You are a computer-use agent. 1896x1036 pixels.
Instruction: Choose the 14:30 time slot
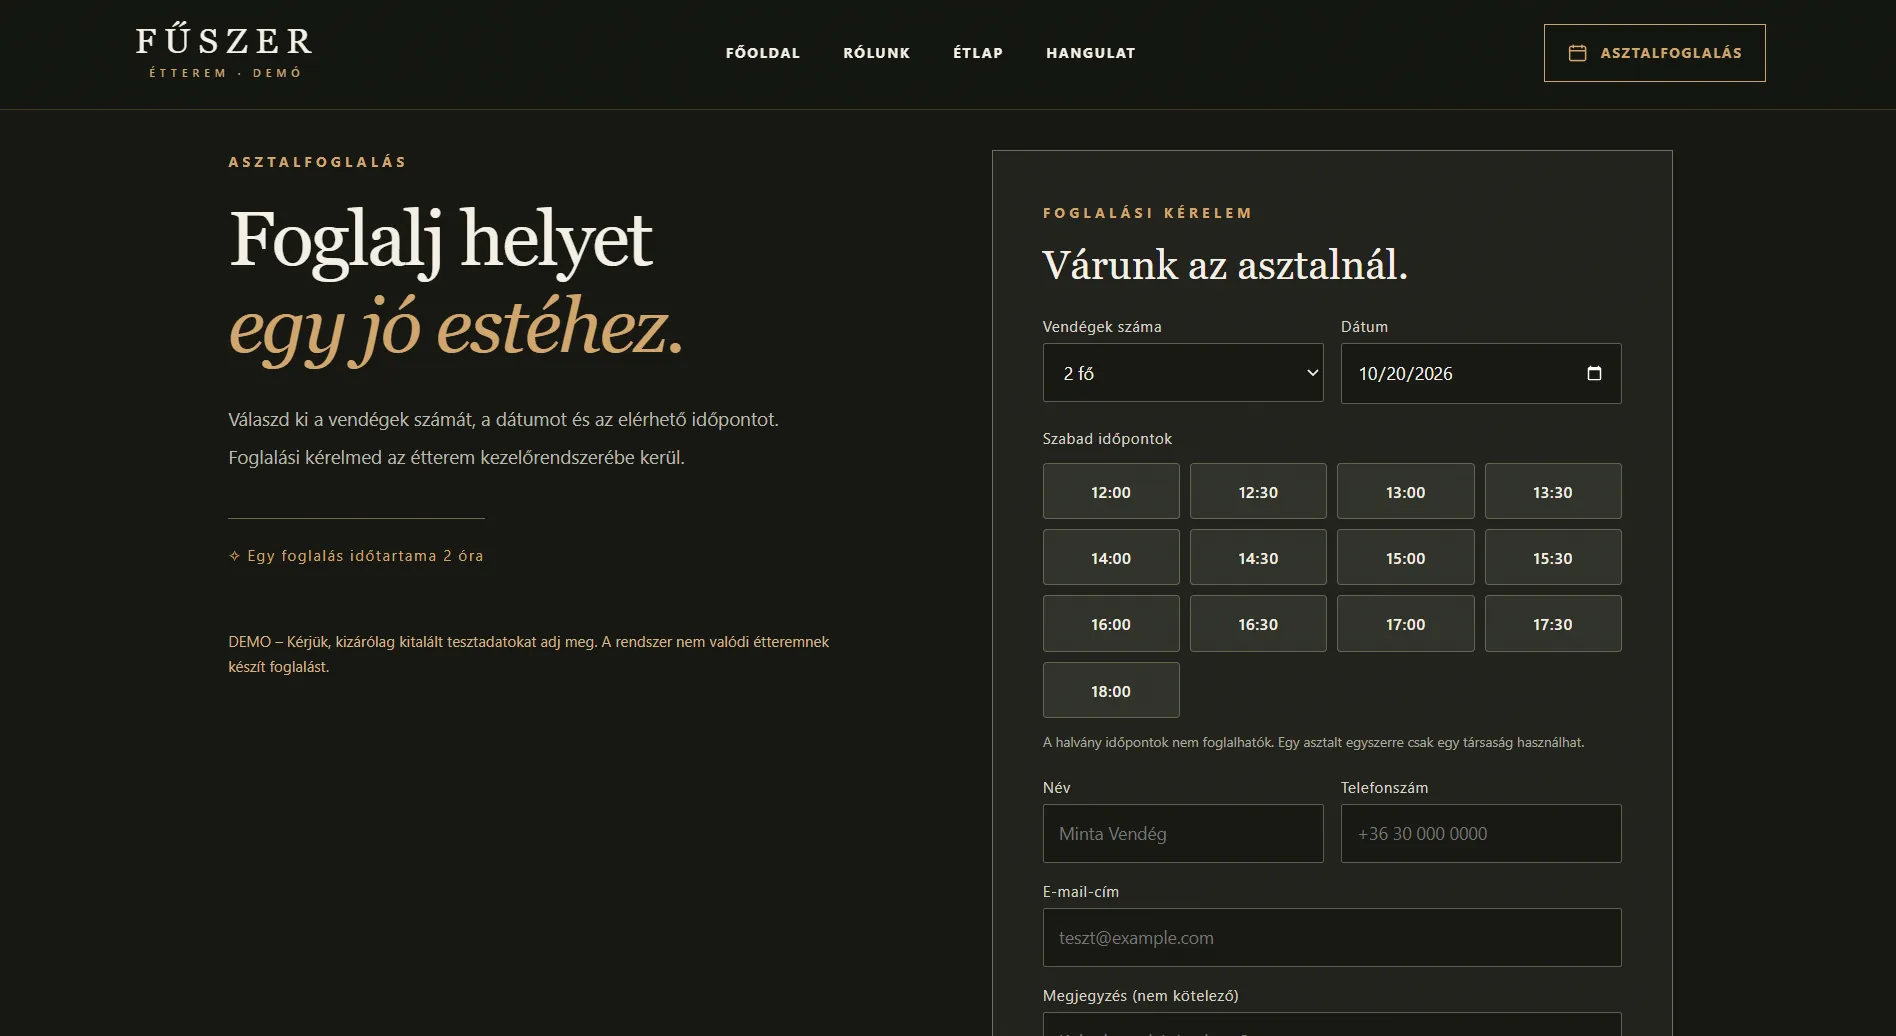(1258, 557)
